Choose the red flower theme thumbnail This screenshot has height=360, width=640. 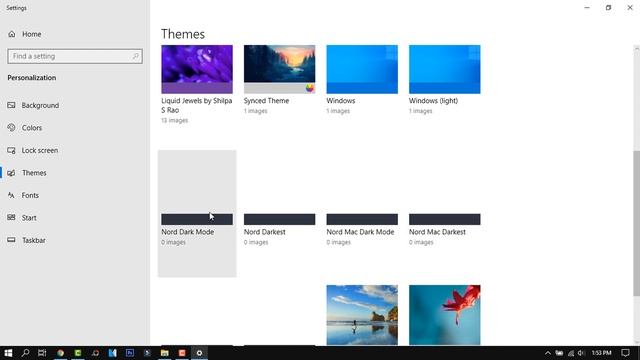click(x=444, y=315)
